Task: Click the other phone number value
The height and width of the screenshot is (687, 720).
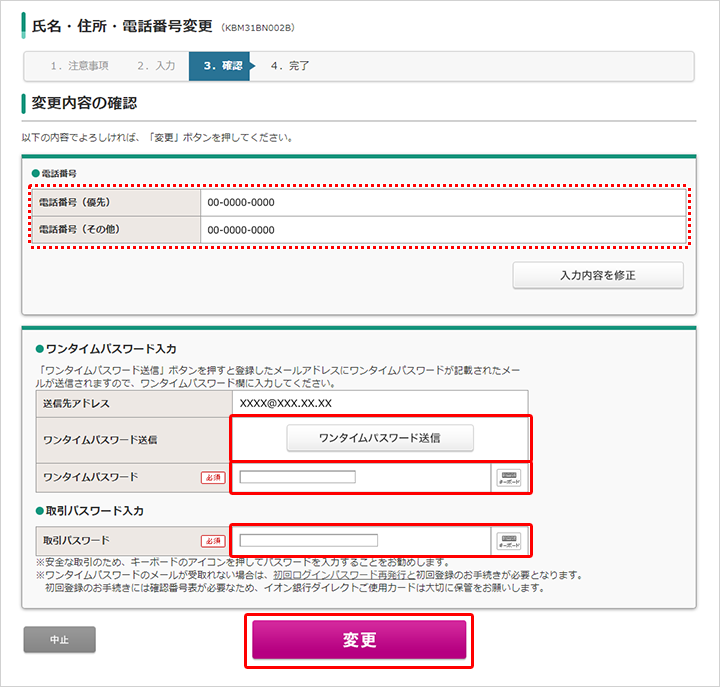Action: pyautogui.click(x=241, y=230)
